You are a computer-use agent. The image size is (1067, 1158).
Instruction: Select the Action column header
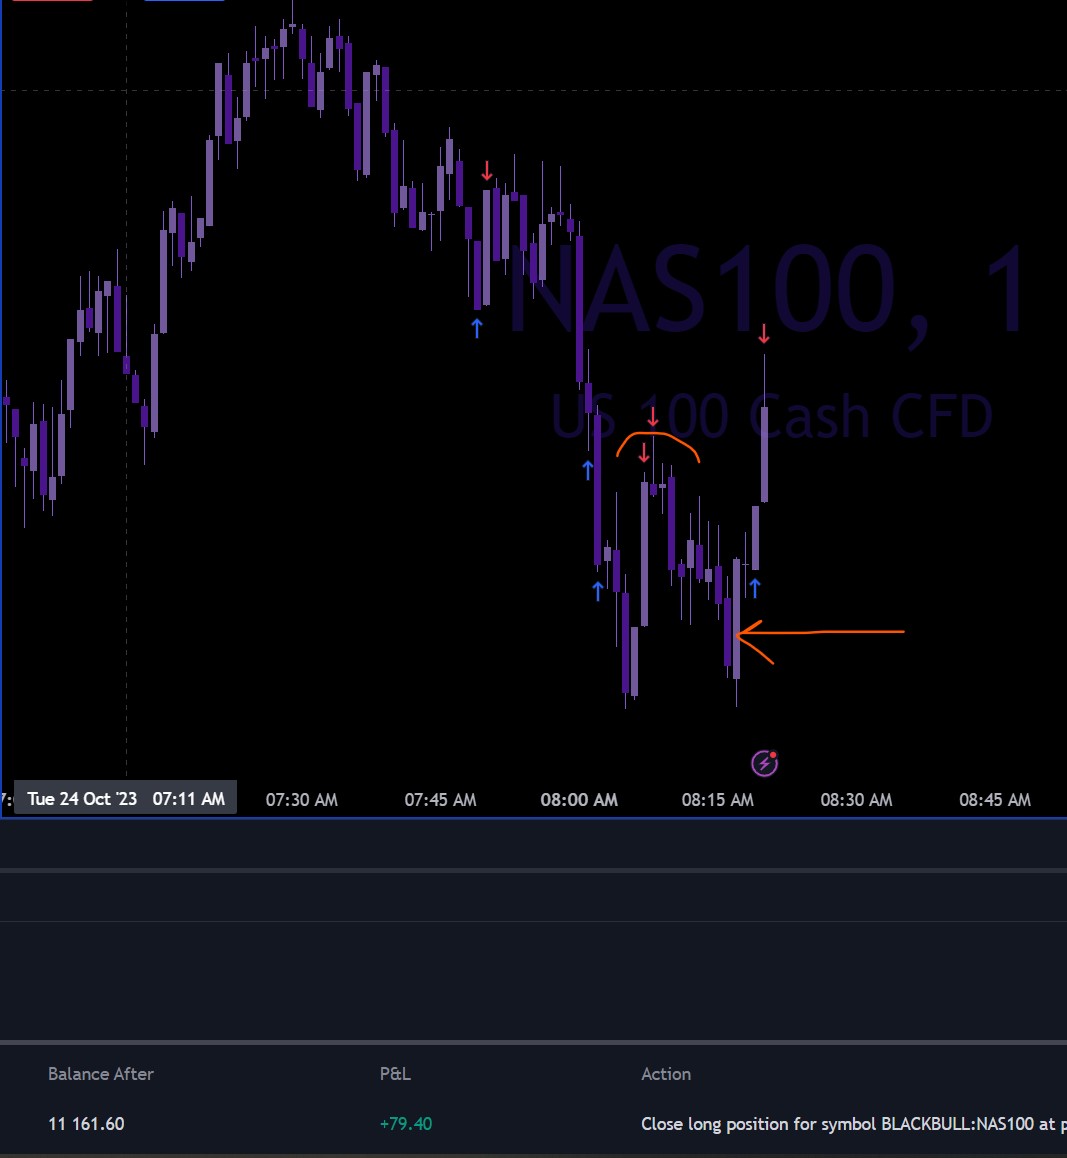666,1074
